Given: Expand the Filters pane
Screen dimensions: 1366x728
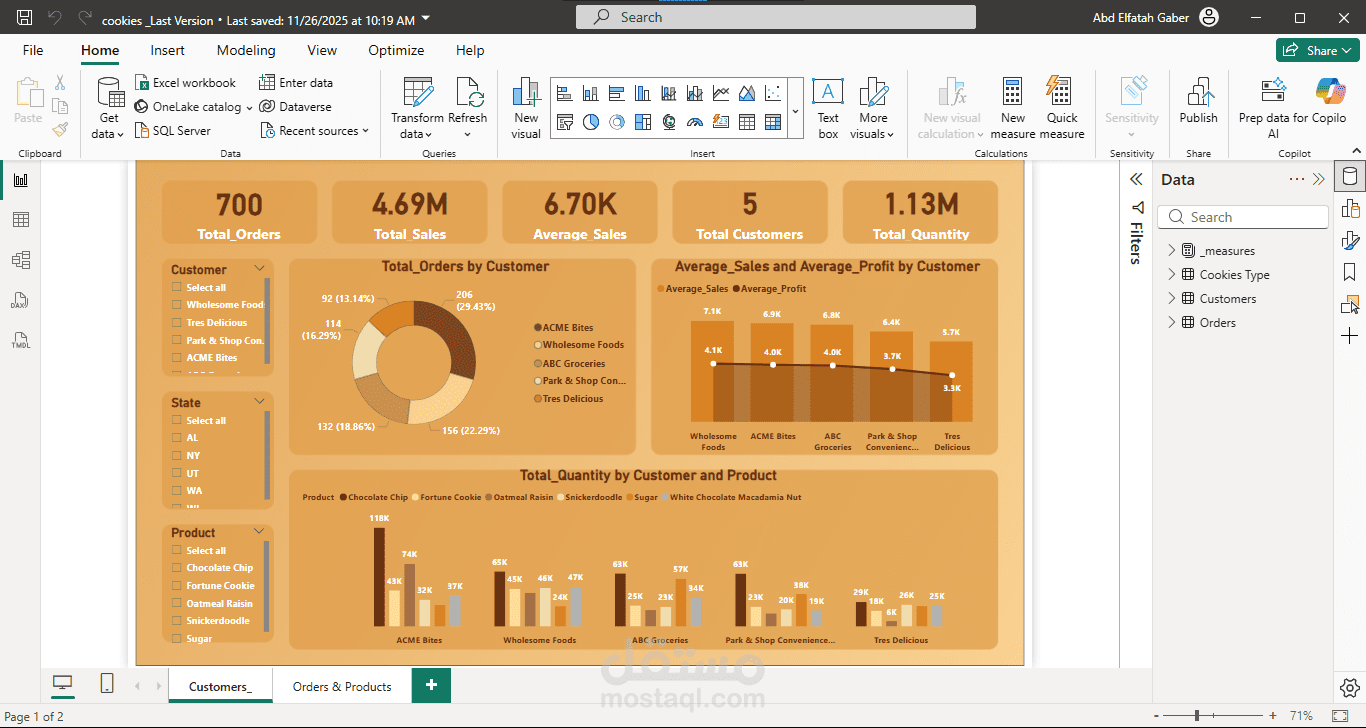Looking at the screenshot, I should click(x=1136, y=179).
